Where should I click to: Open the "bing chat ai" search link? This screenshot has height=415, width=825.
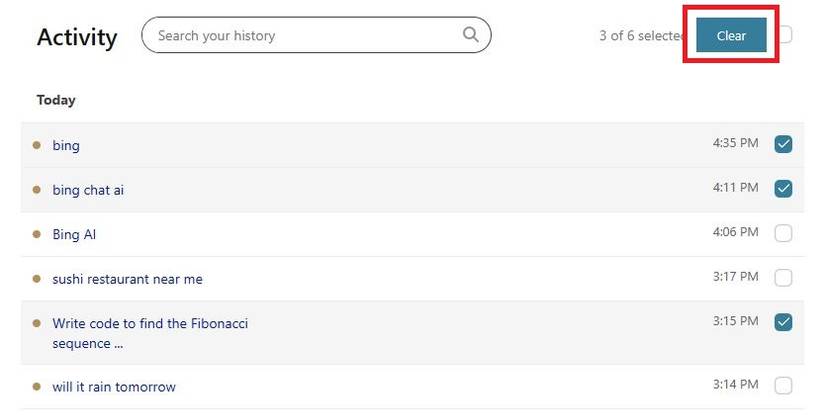point(88,190)
